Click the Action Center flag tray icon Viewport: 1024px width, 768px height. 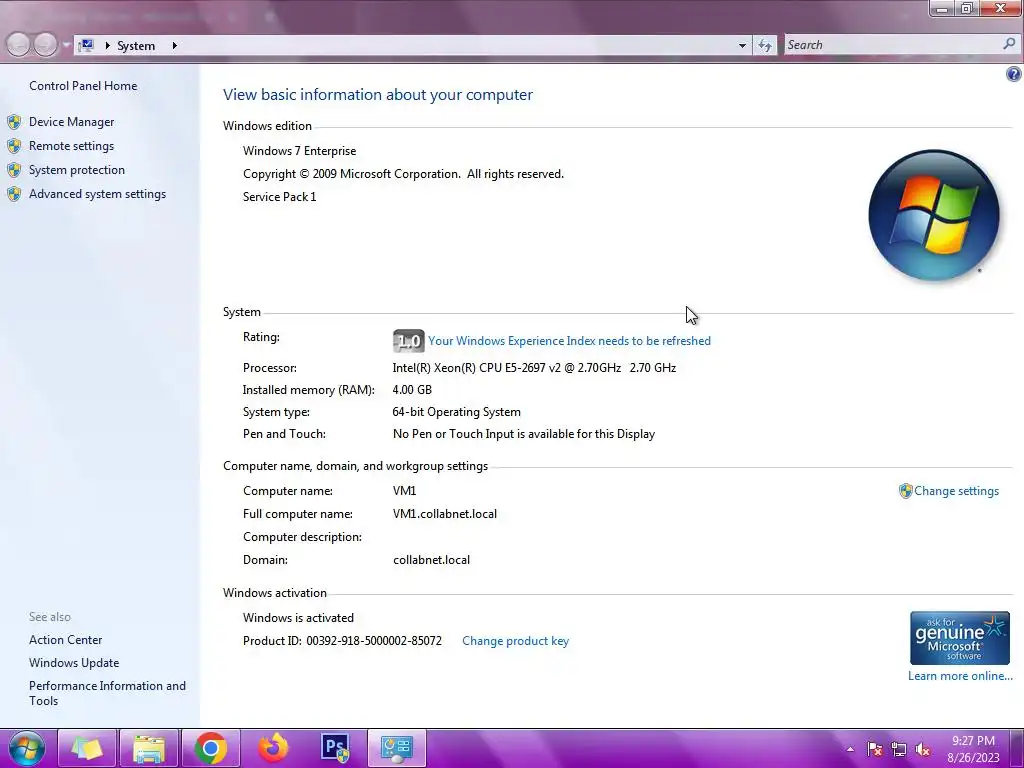point(875,750)
